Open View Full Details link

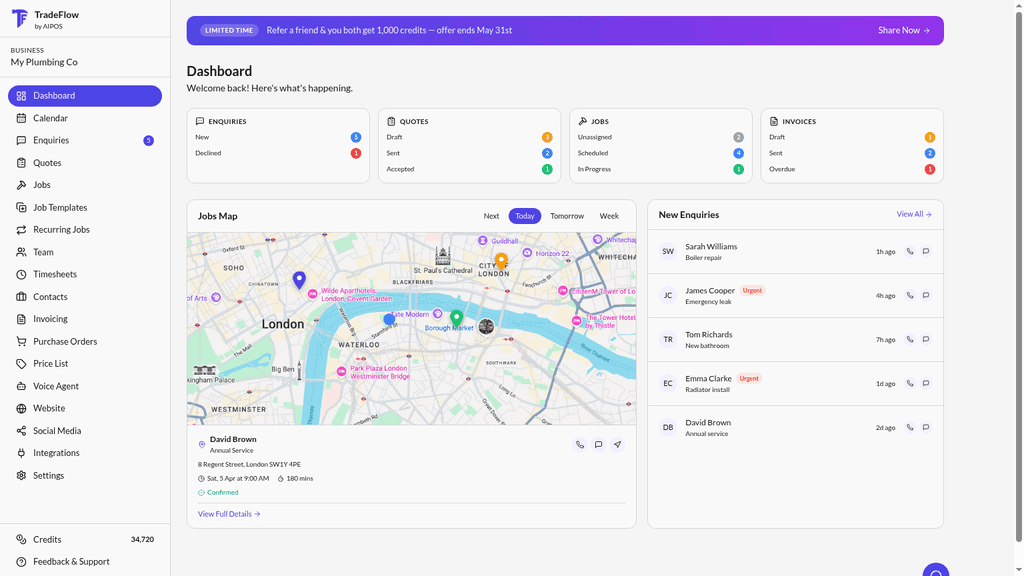[x=229, y=514]
